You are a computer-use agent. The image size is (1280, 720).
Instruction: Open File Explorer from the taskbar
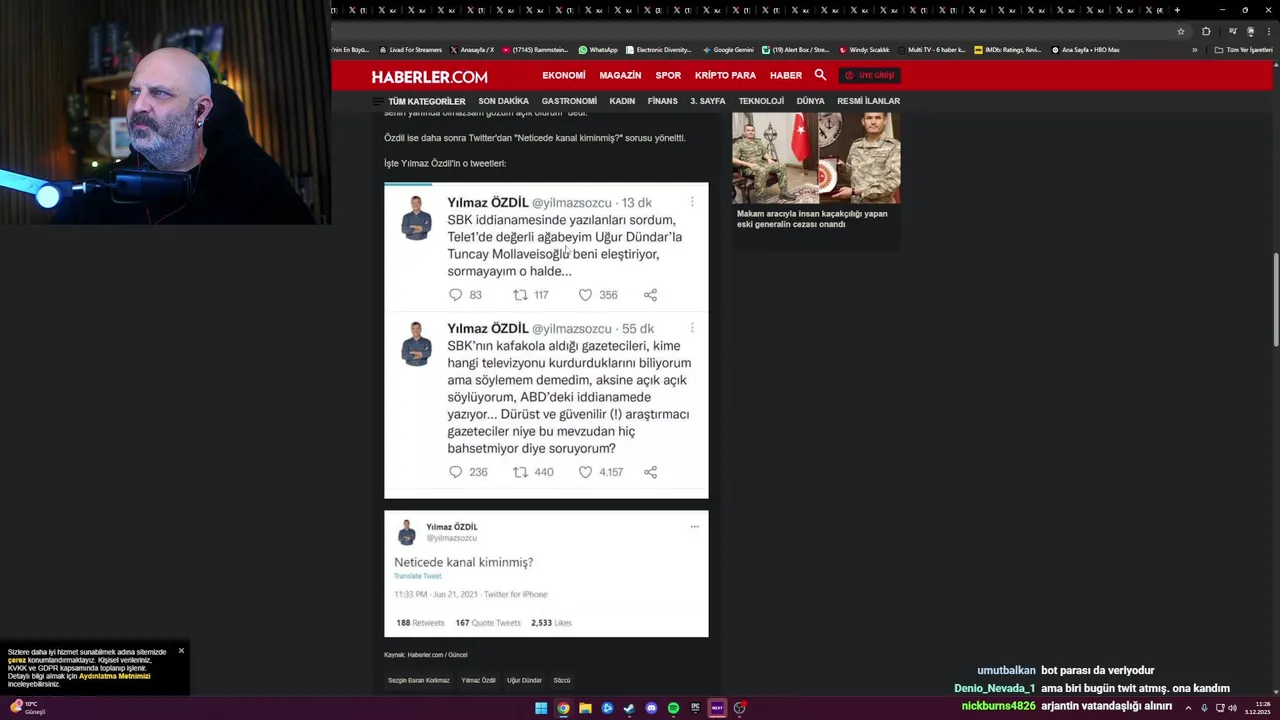click(x=585, y=708)
